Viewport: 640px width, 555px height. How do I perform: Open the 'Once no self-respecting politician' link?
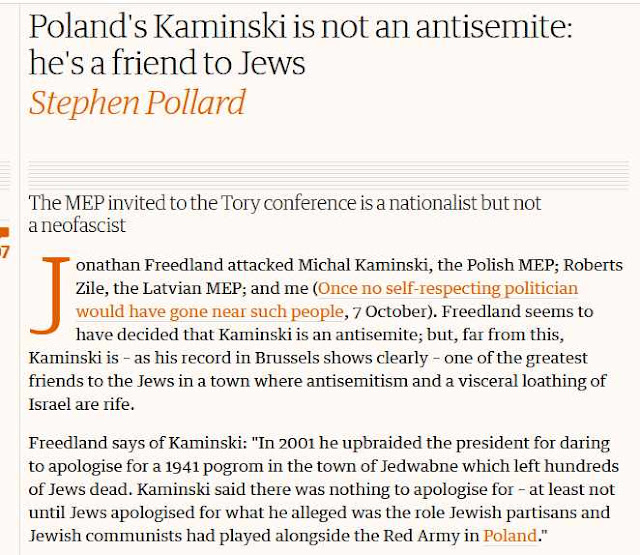click(x=448, y=288)
